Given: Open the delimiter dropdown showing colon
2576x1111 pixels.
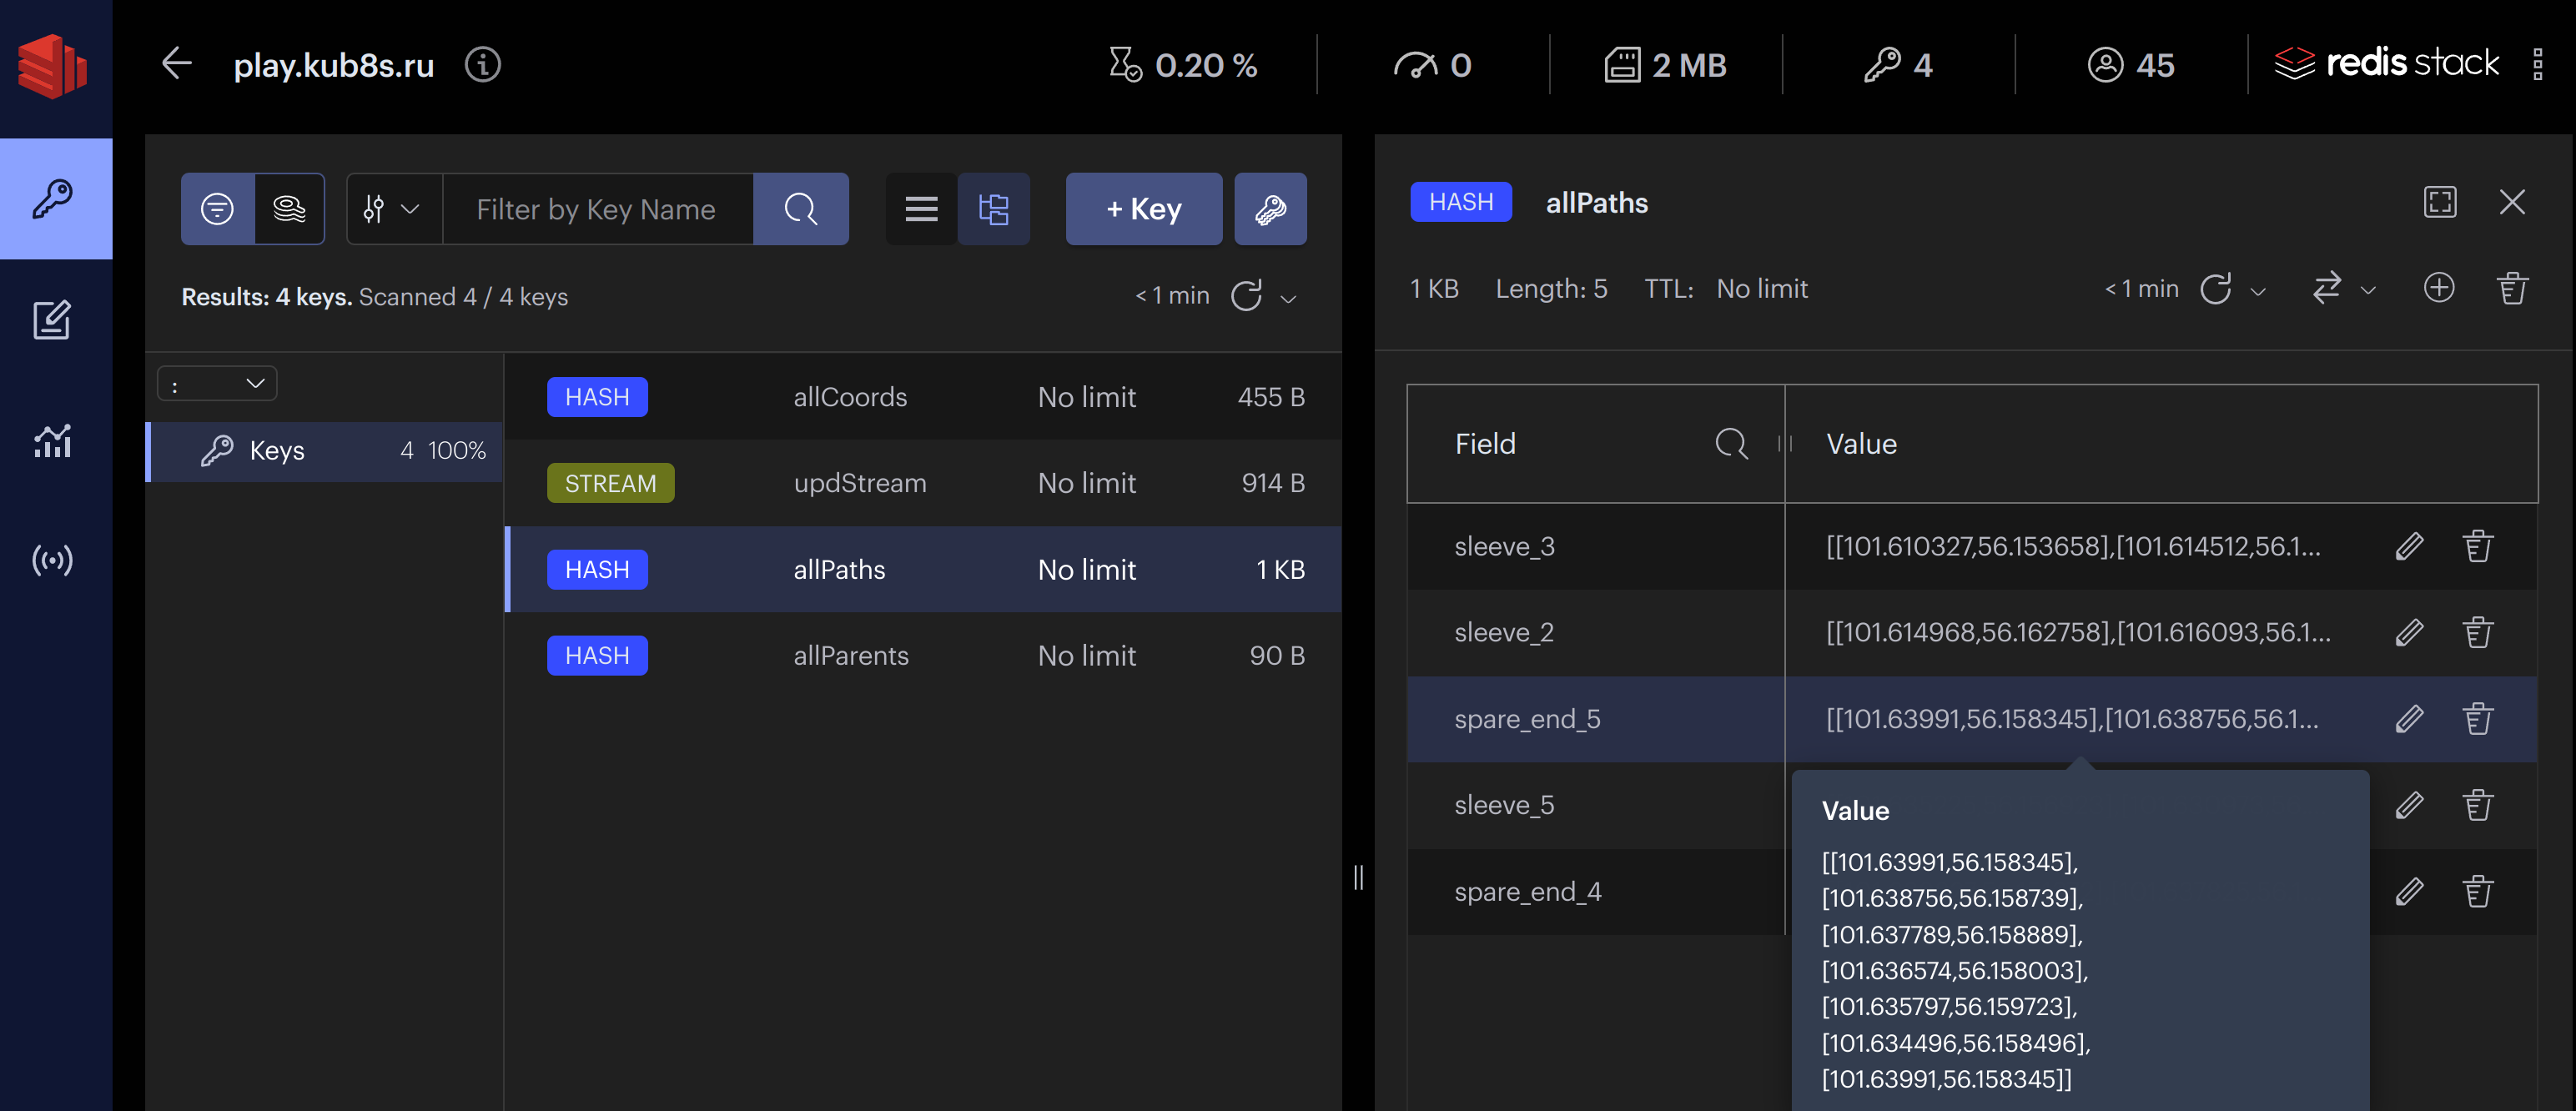Looking at the screenshot, I should (x=217, y=384).
